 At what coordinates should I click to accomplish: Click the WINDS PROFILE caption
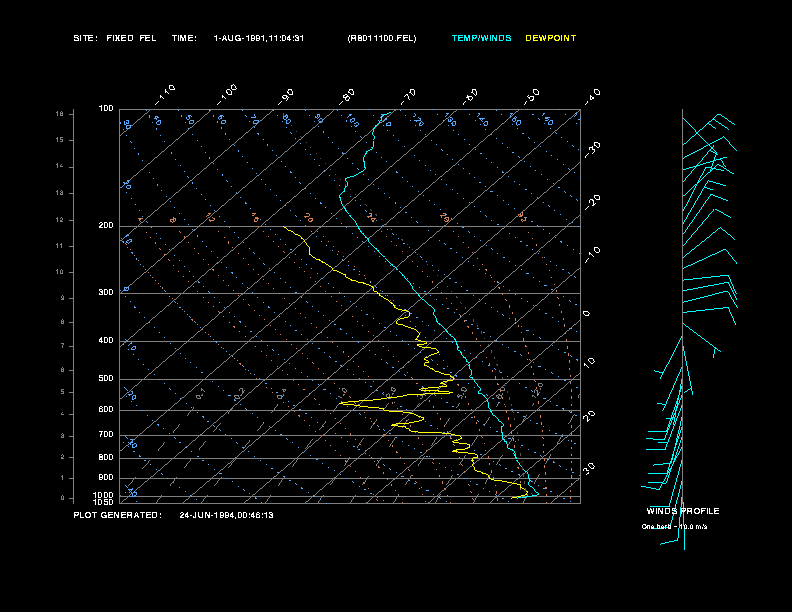click(683, 511)
